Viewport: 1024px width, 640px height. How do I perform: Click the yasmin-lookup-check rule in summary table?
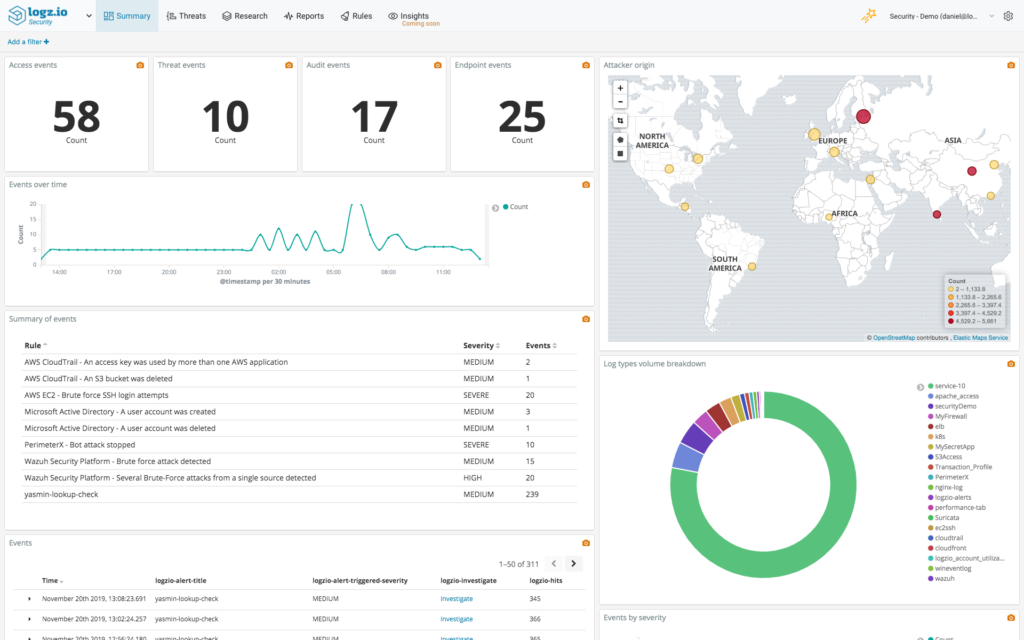pos(61,494)
